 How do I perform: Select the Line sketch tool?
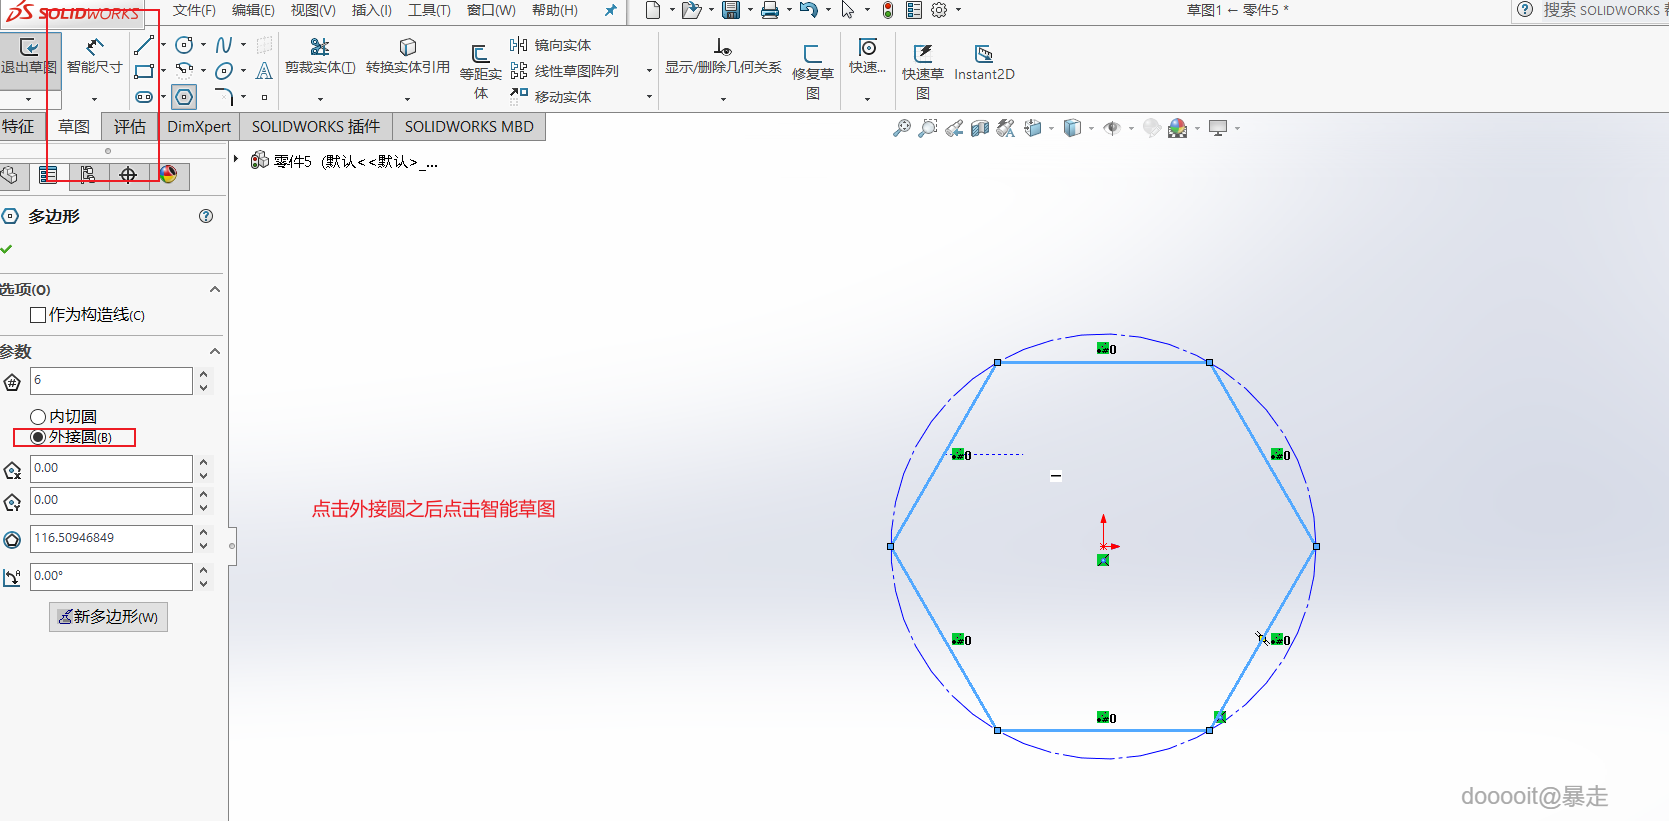[144, 45]
